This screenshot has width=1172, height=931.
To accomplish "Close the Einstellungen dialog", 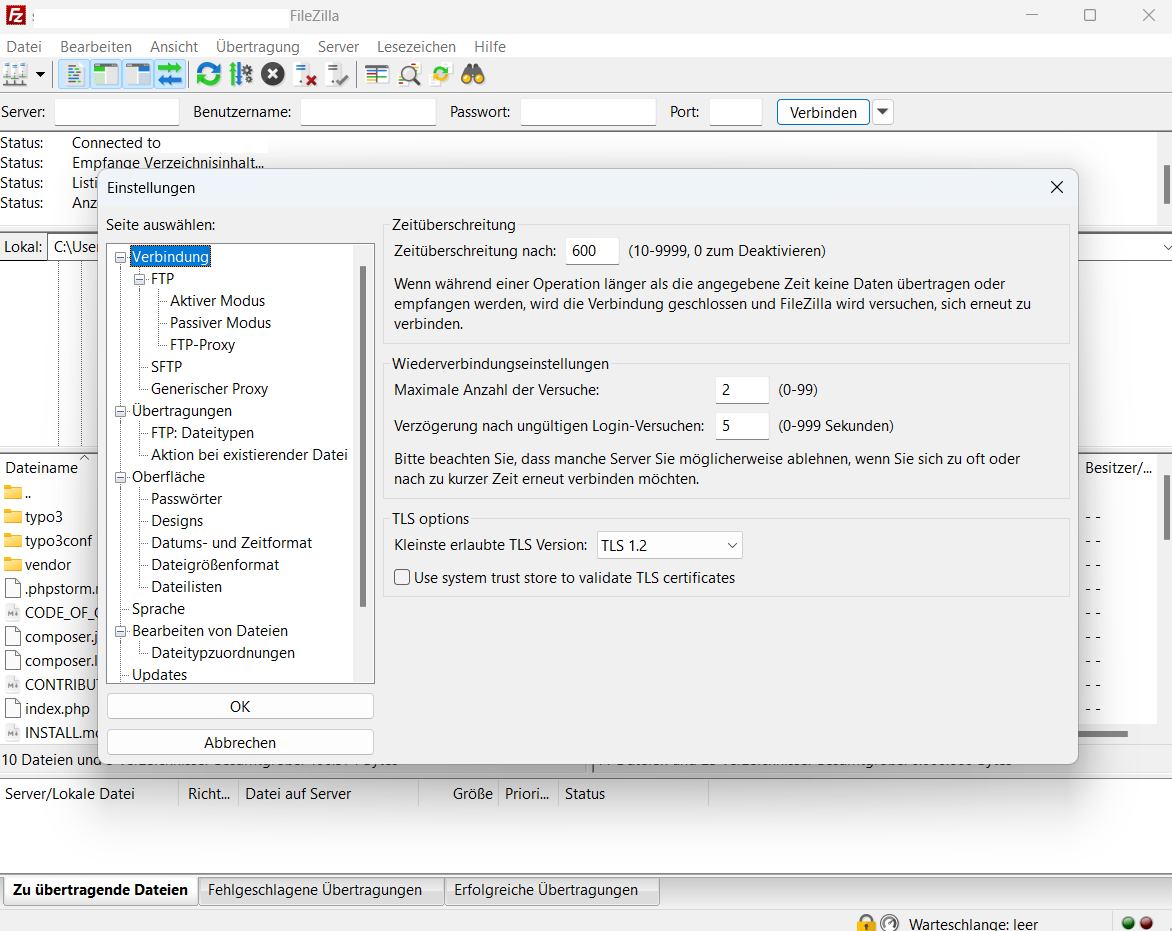I will pos(1056,187).
